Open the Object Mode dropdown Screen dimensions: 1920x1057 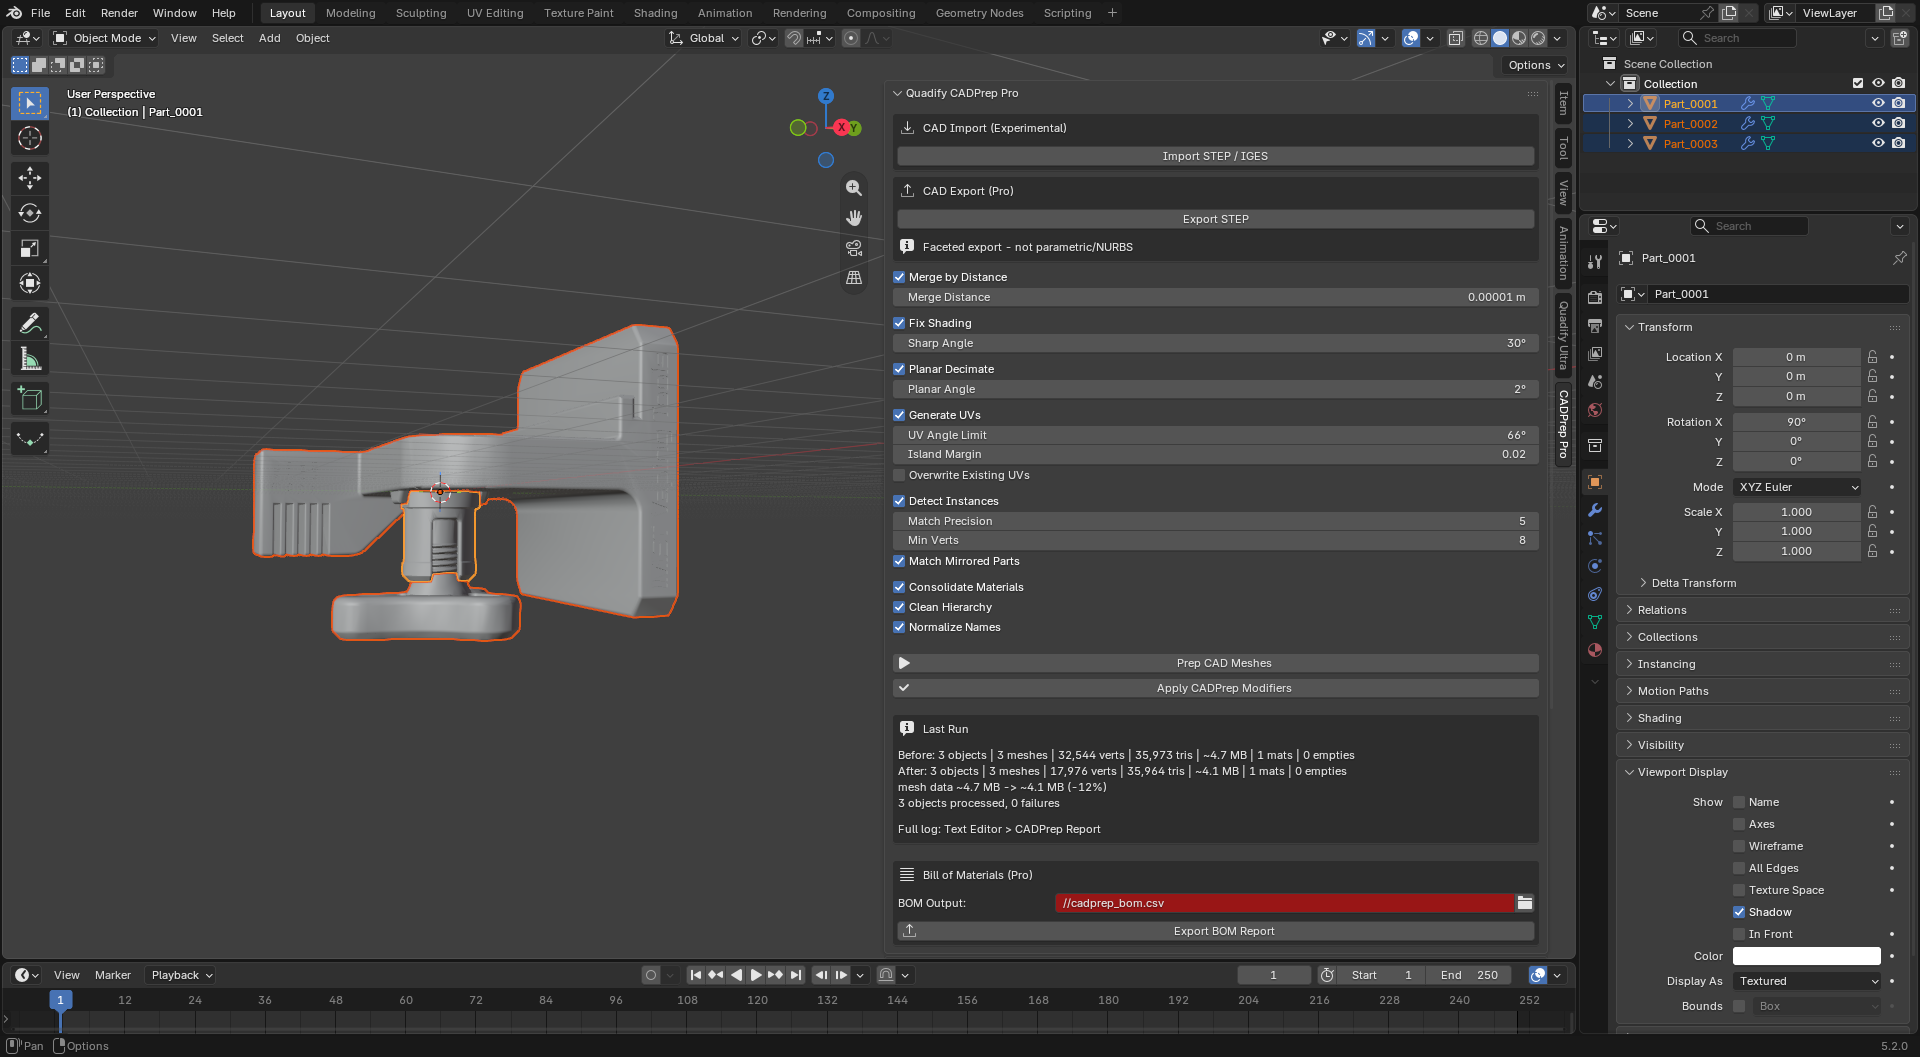point(105,38)
